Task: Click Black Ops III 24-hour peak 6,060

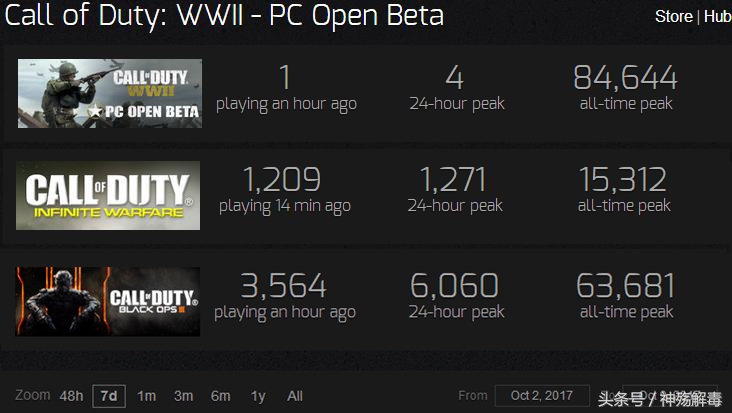Action: click(x=456, y=286)
